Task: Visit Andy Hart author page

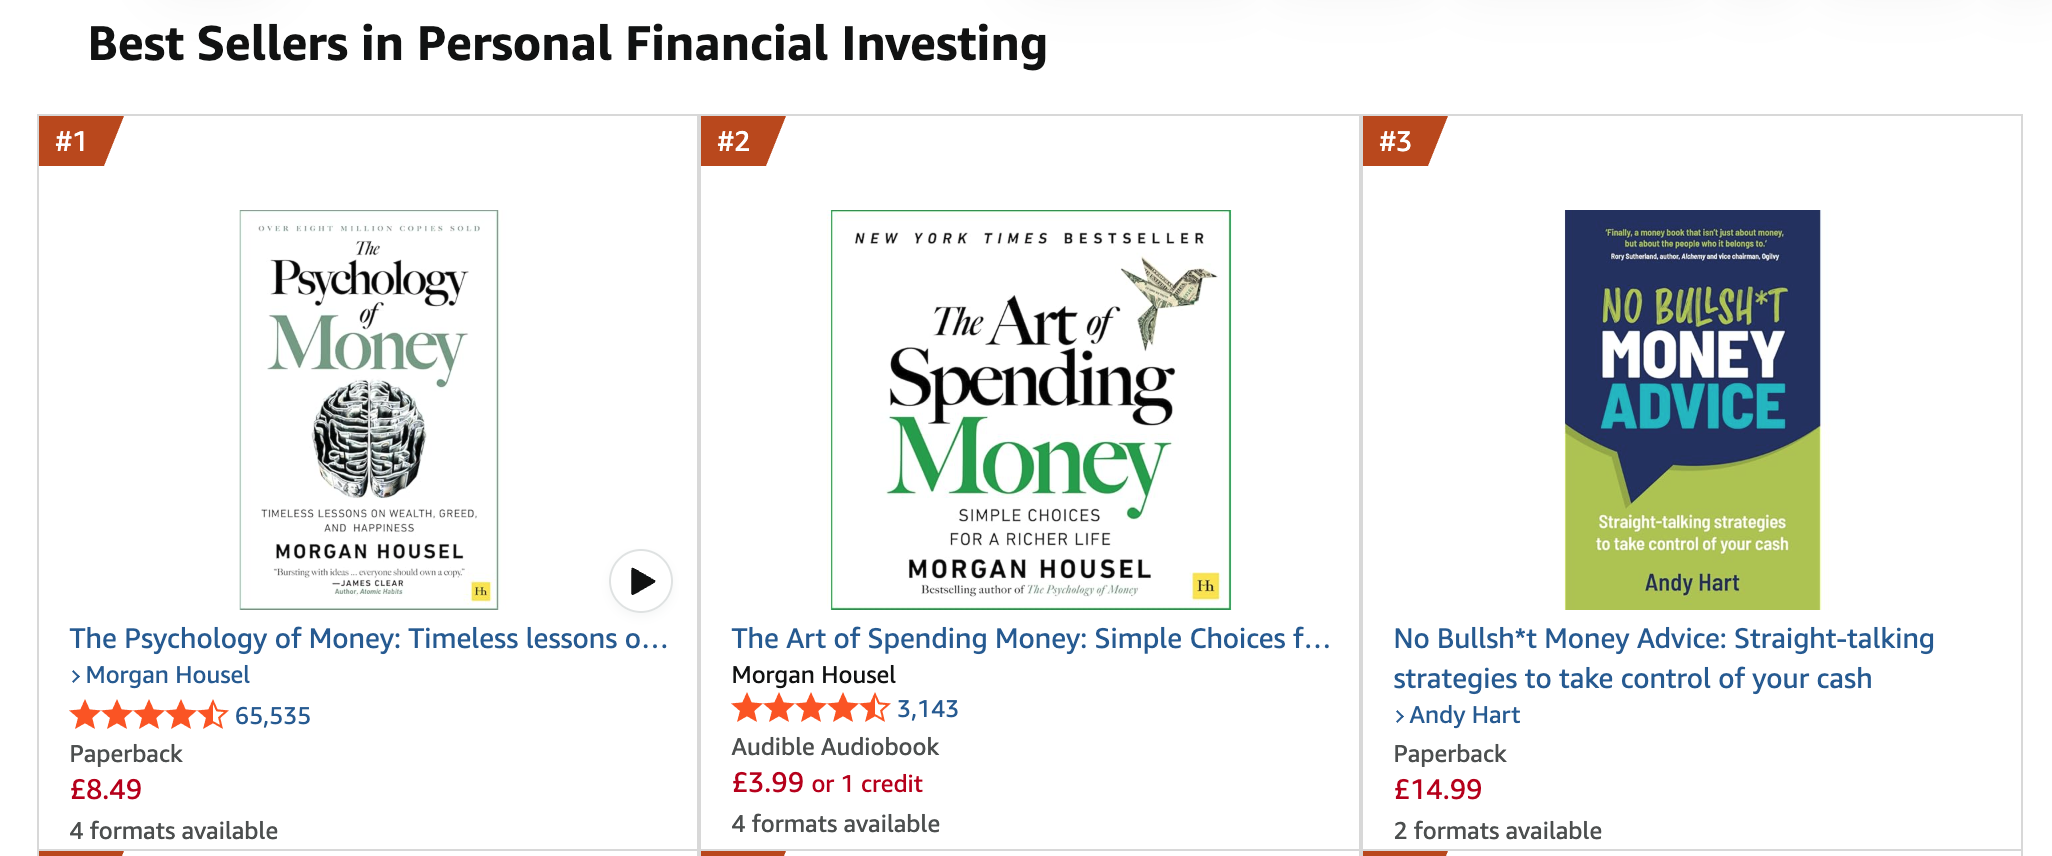Action: point(1464,715)
